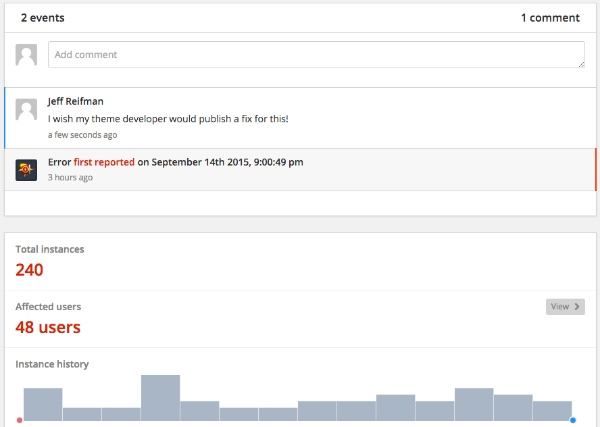
Task: Click the chevron arrow on the View button
Action: pos(578,307)
